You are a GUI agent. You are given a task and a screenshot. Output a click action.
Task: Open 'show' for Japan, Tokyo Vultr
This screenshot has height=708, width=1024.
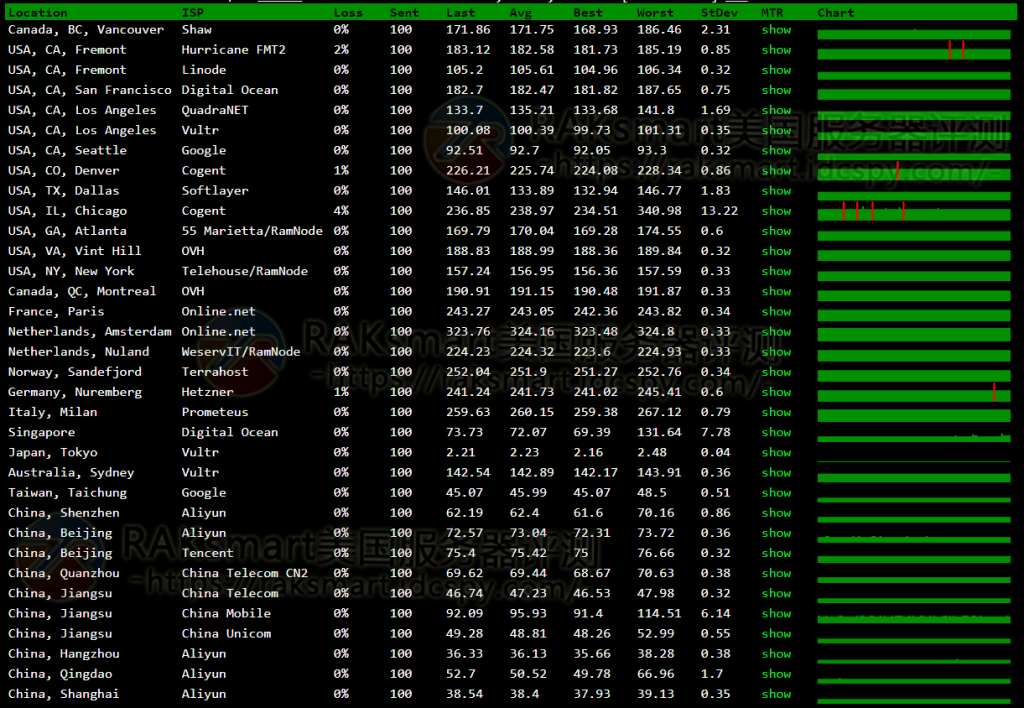776,453
